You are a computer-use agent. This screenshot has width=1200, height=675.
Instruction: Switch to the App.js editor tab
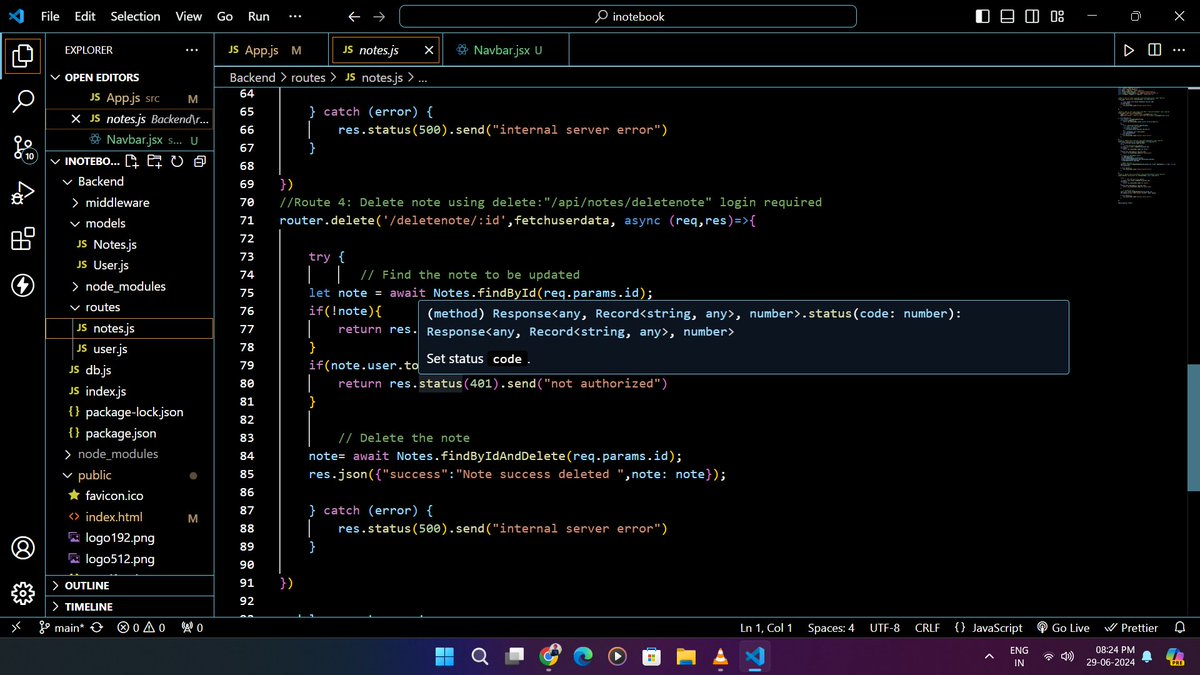tap(272, 50)
